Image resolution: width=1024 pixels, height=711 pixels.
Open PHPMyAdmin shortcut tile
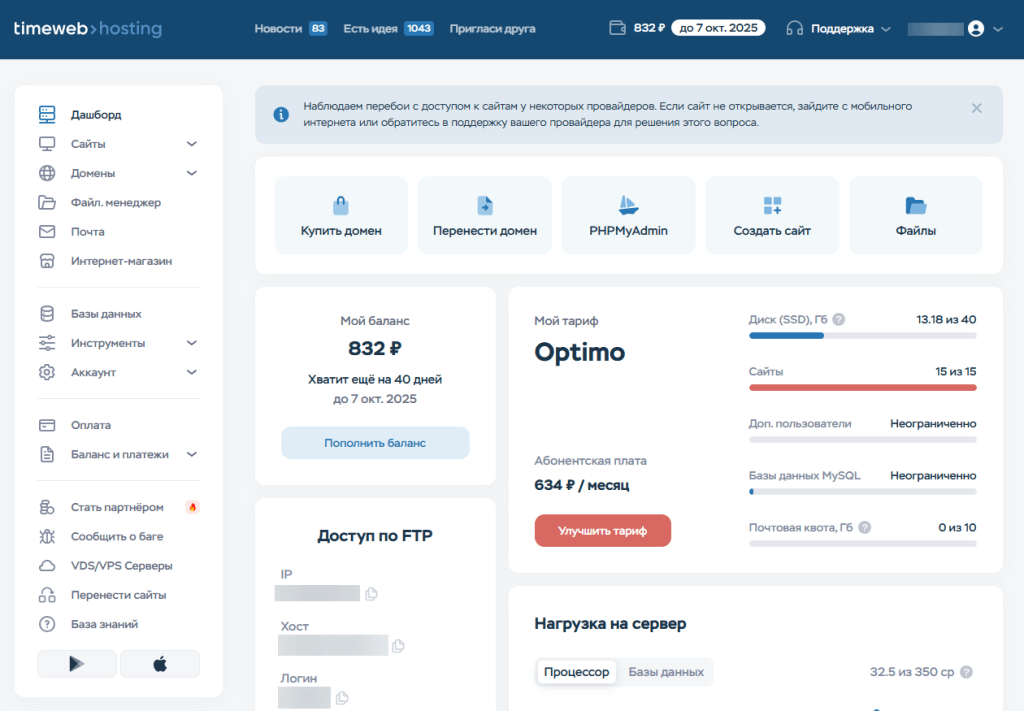click(x=628, y=215)
